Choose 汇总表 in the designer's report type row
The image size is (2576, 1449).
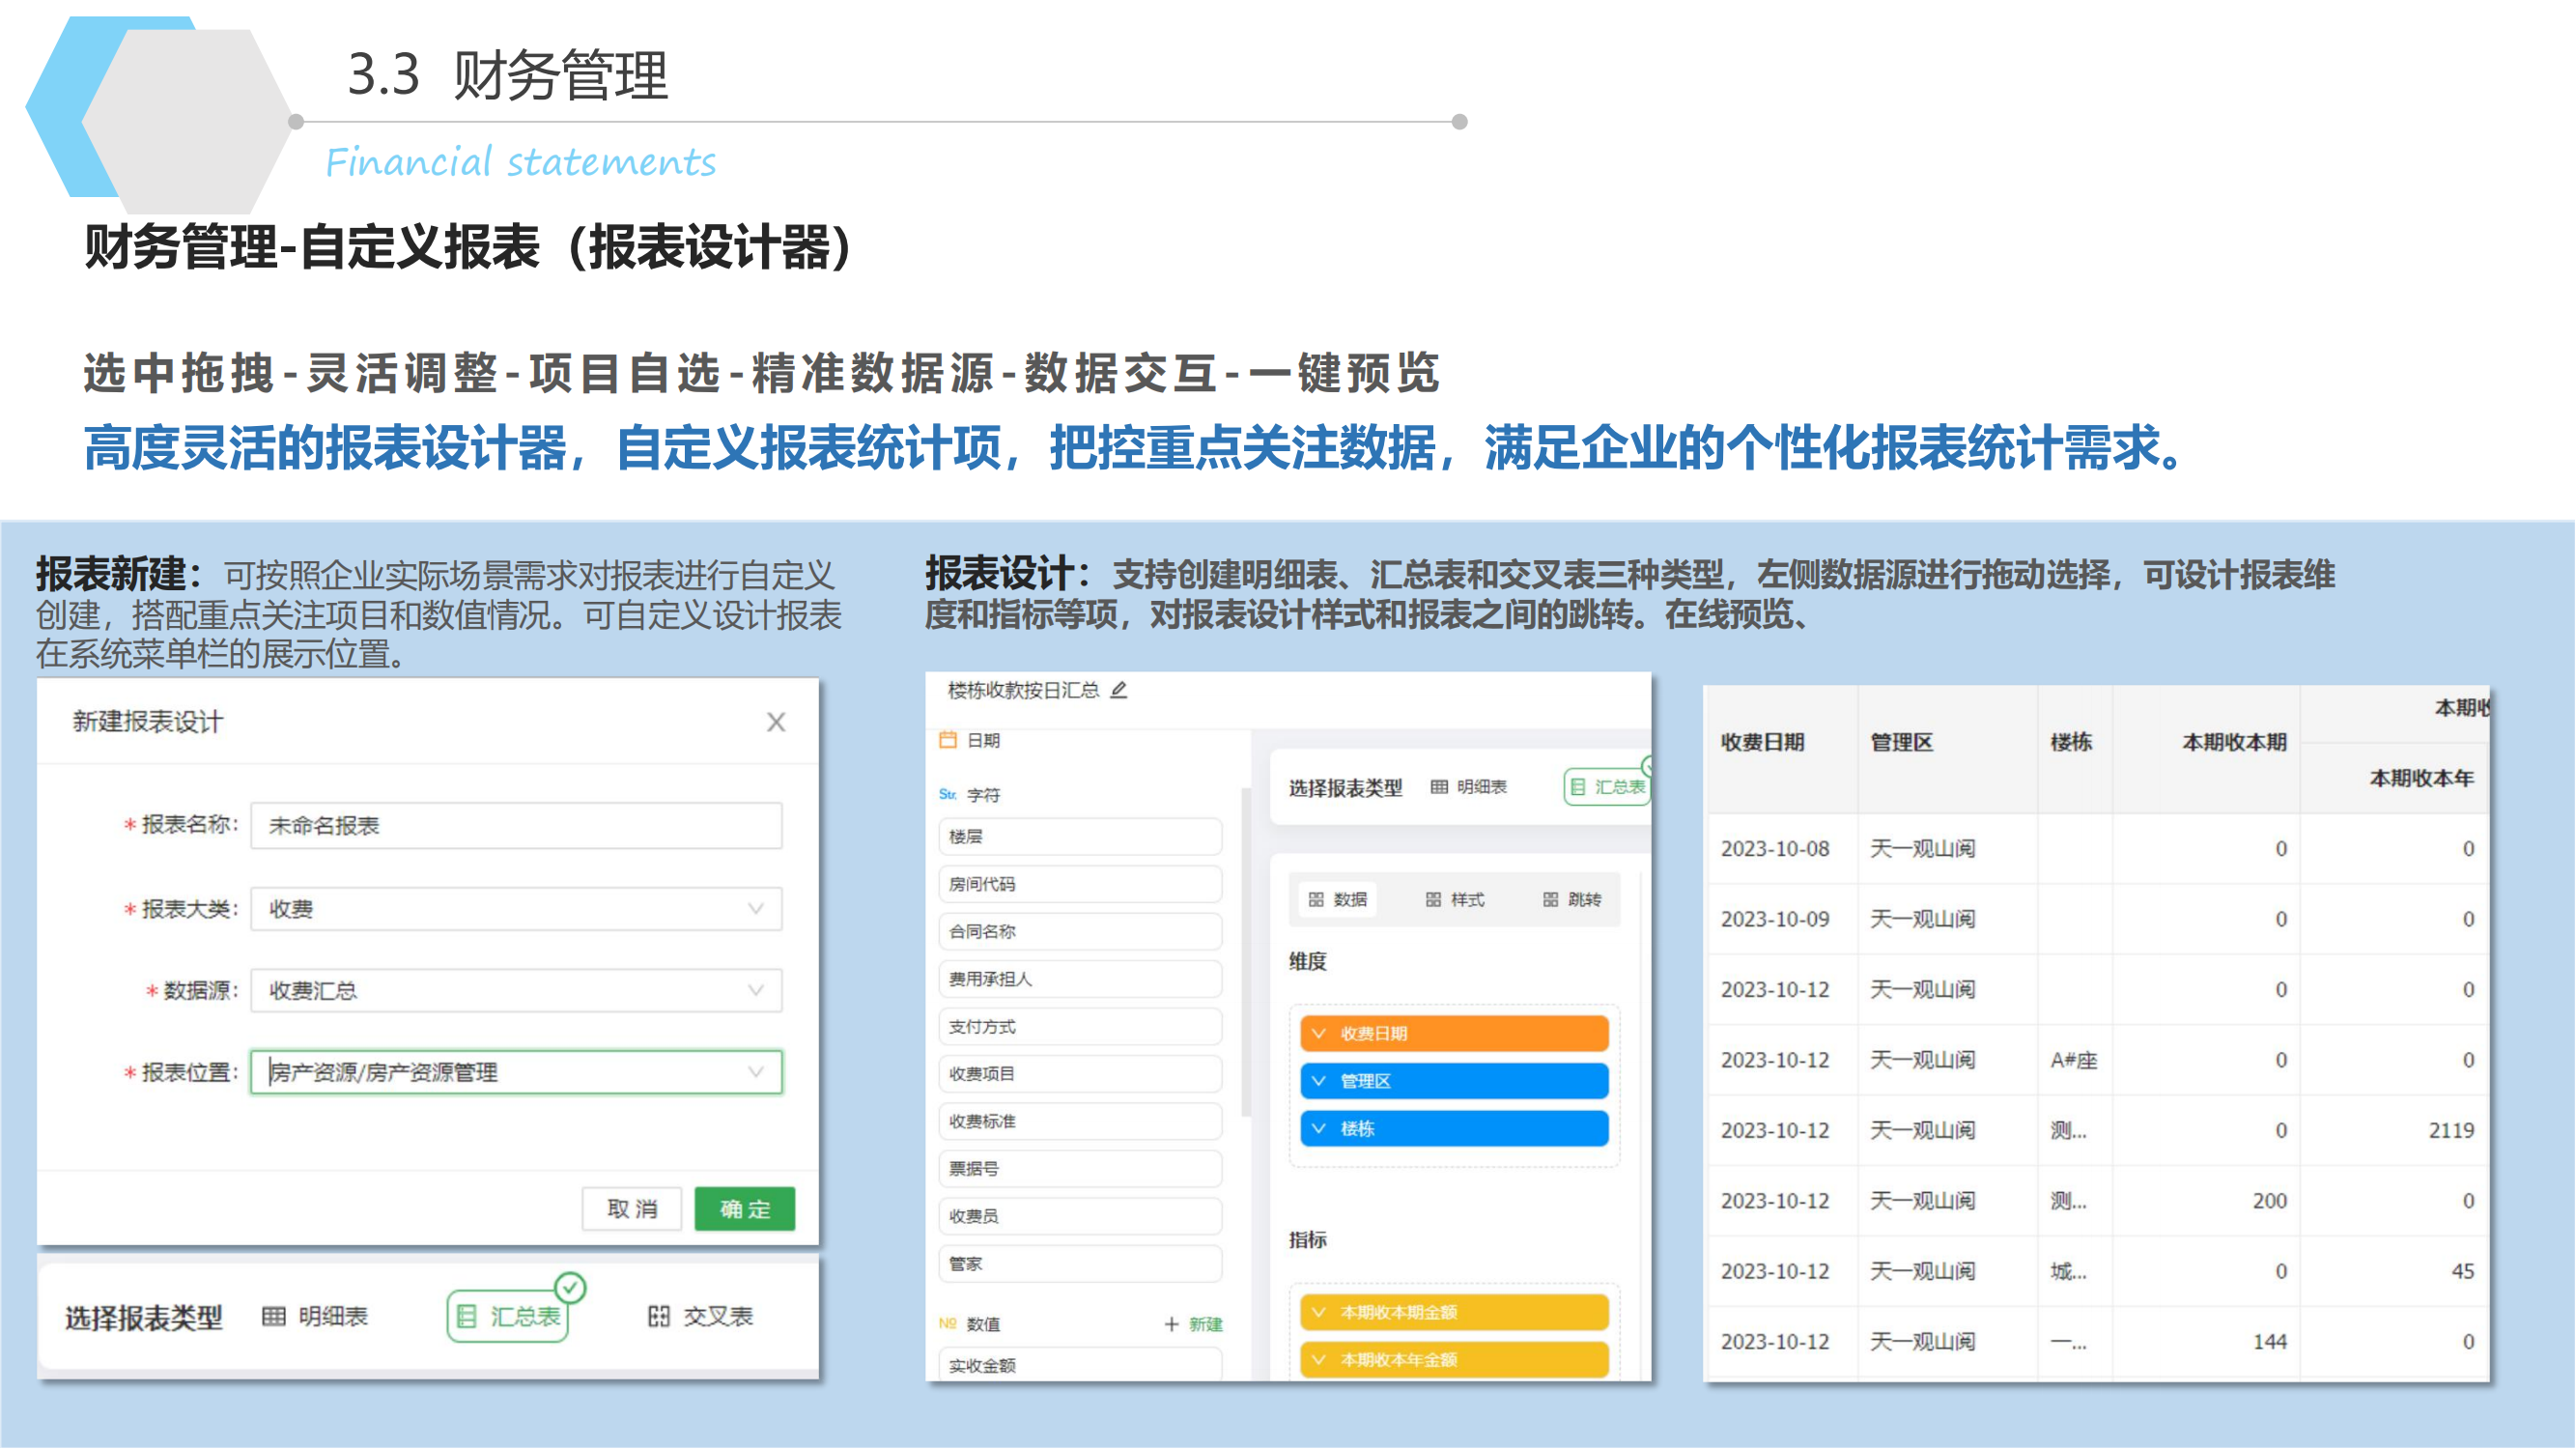click(1607, 787)
